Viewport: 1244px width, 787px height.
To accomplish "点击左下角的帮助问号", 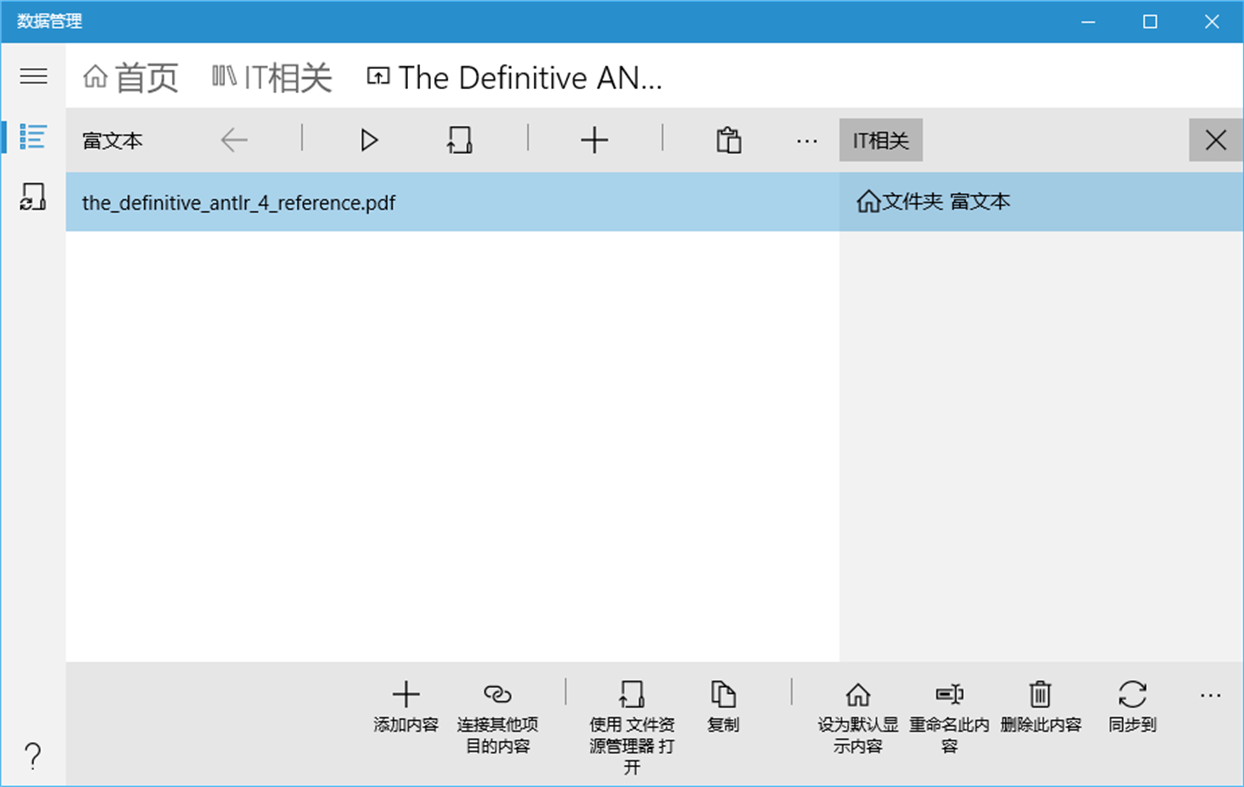I will pyautogui.click(x=33, y=758).
